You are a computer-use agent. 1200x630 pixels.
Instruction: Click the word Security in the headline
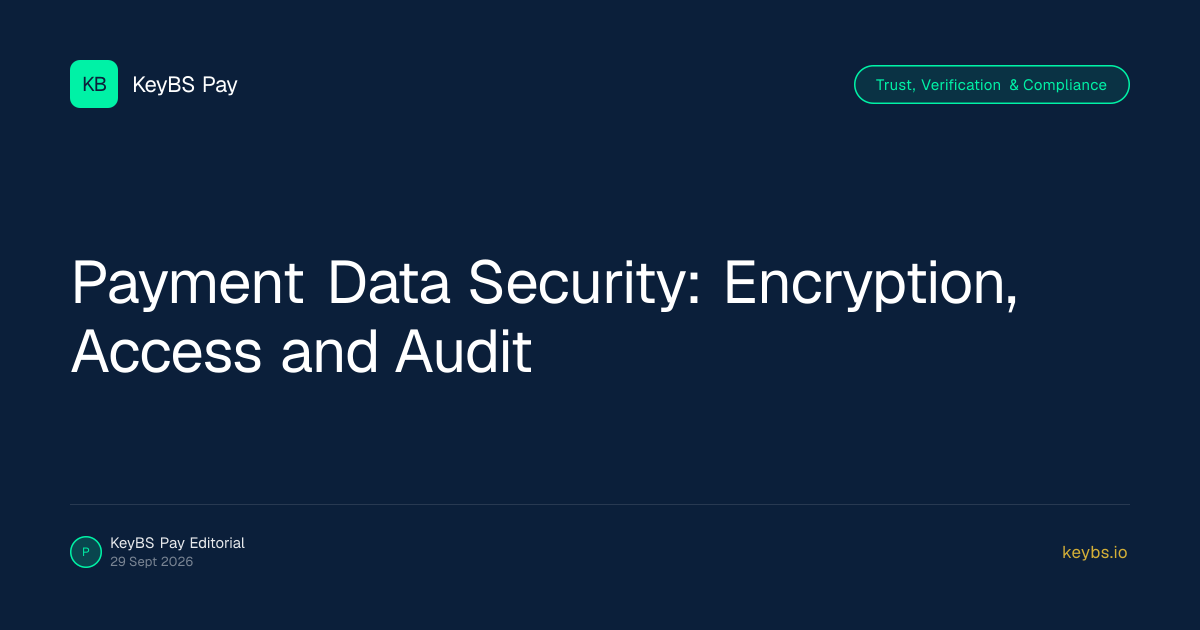(x=588, y=283)
